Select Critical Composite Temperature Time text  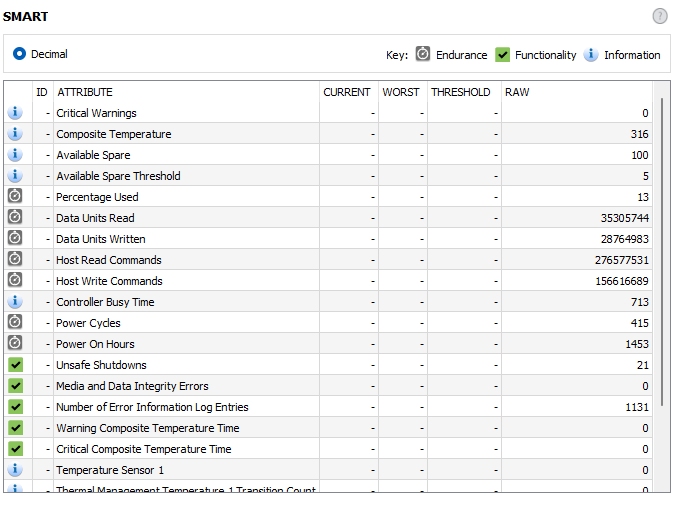click(x=144, y=449)
